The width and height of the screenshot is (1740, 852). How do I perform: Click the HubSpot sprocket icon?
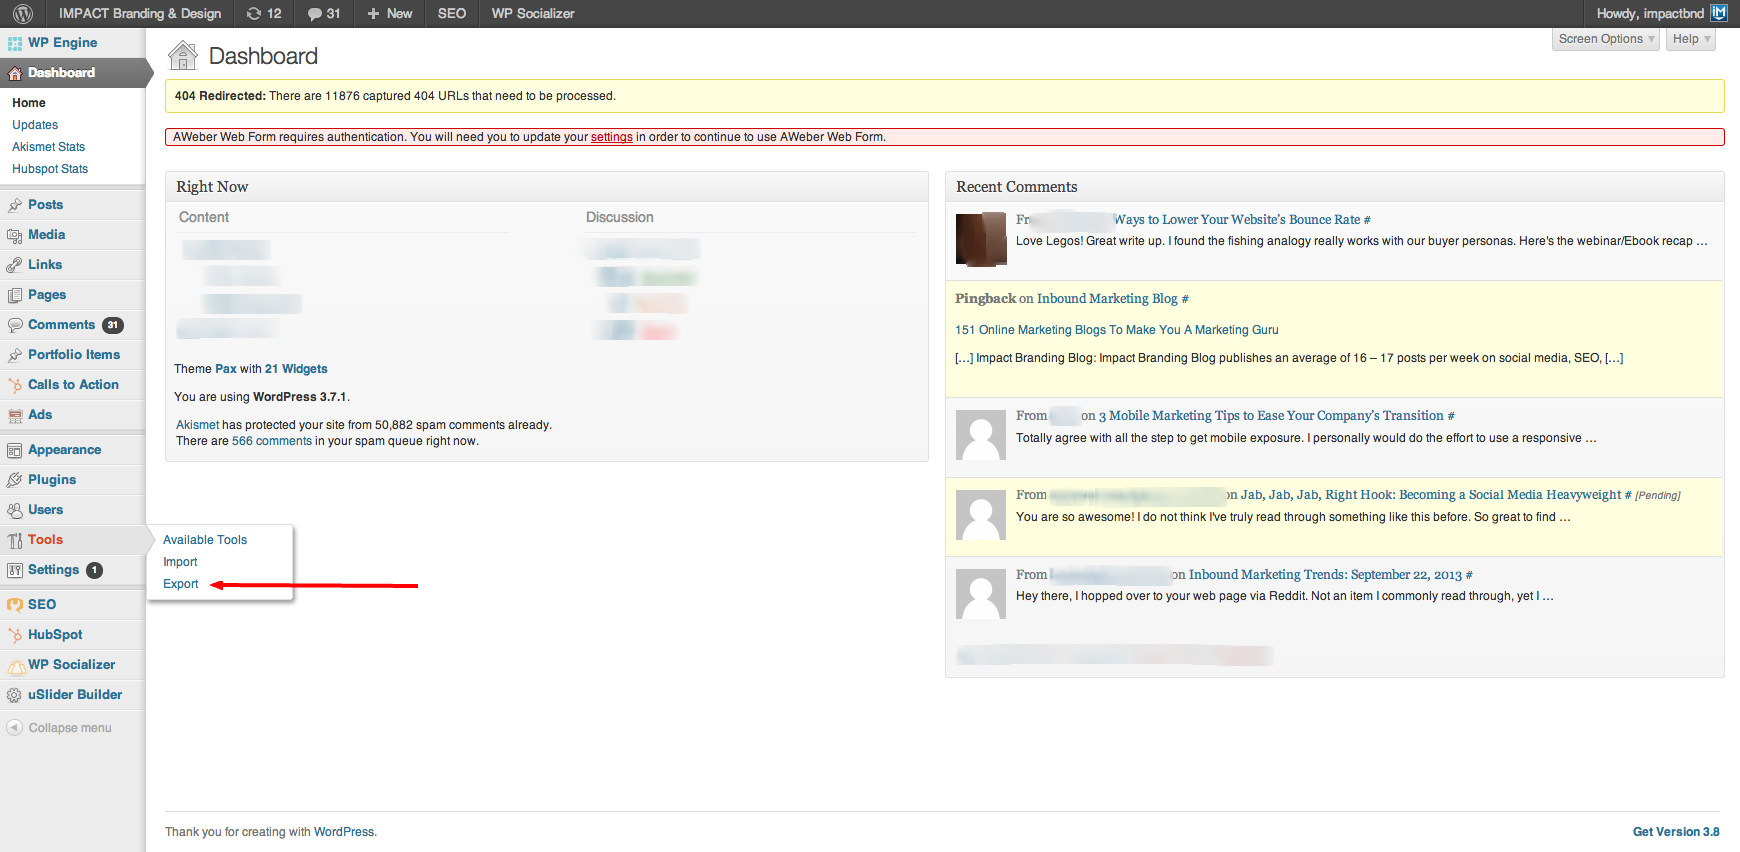tap(15, 635)
